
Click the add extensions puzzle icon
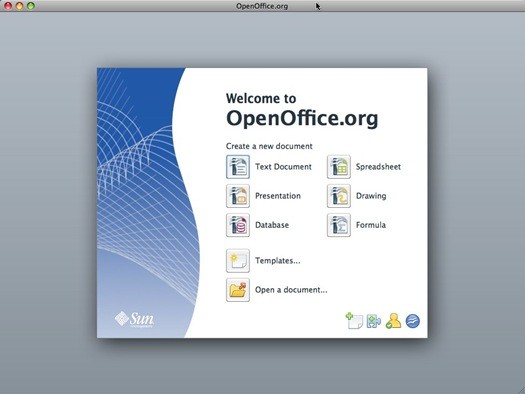pyautogui.click(x=373, y=321)
